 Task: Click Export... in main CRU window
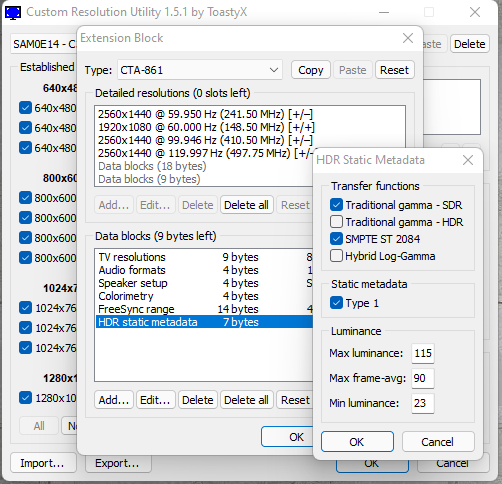(x=118, y=463)
